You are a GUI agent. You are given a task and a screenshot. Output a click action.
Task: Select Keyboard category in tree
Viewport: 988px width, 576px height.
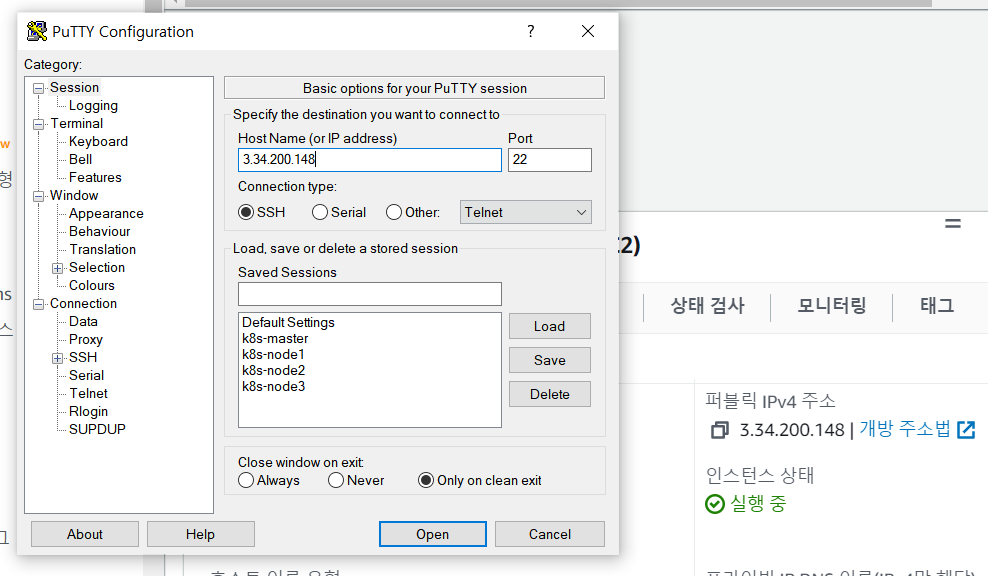(98, 141)
